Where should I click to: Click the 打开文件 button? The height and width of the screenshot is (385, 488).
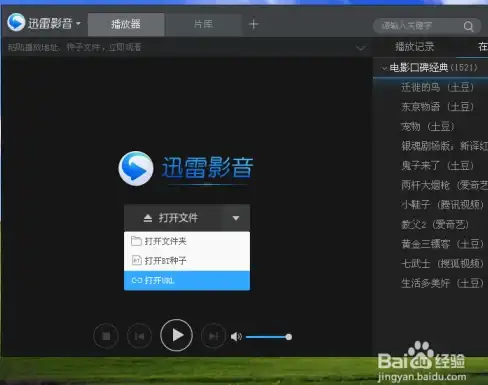[x=172, y=218]
